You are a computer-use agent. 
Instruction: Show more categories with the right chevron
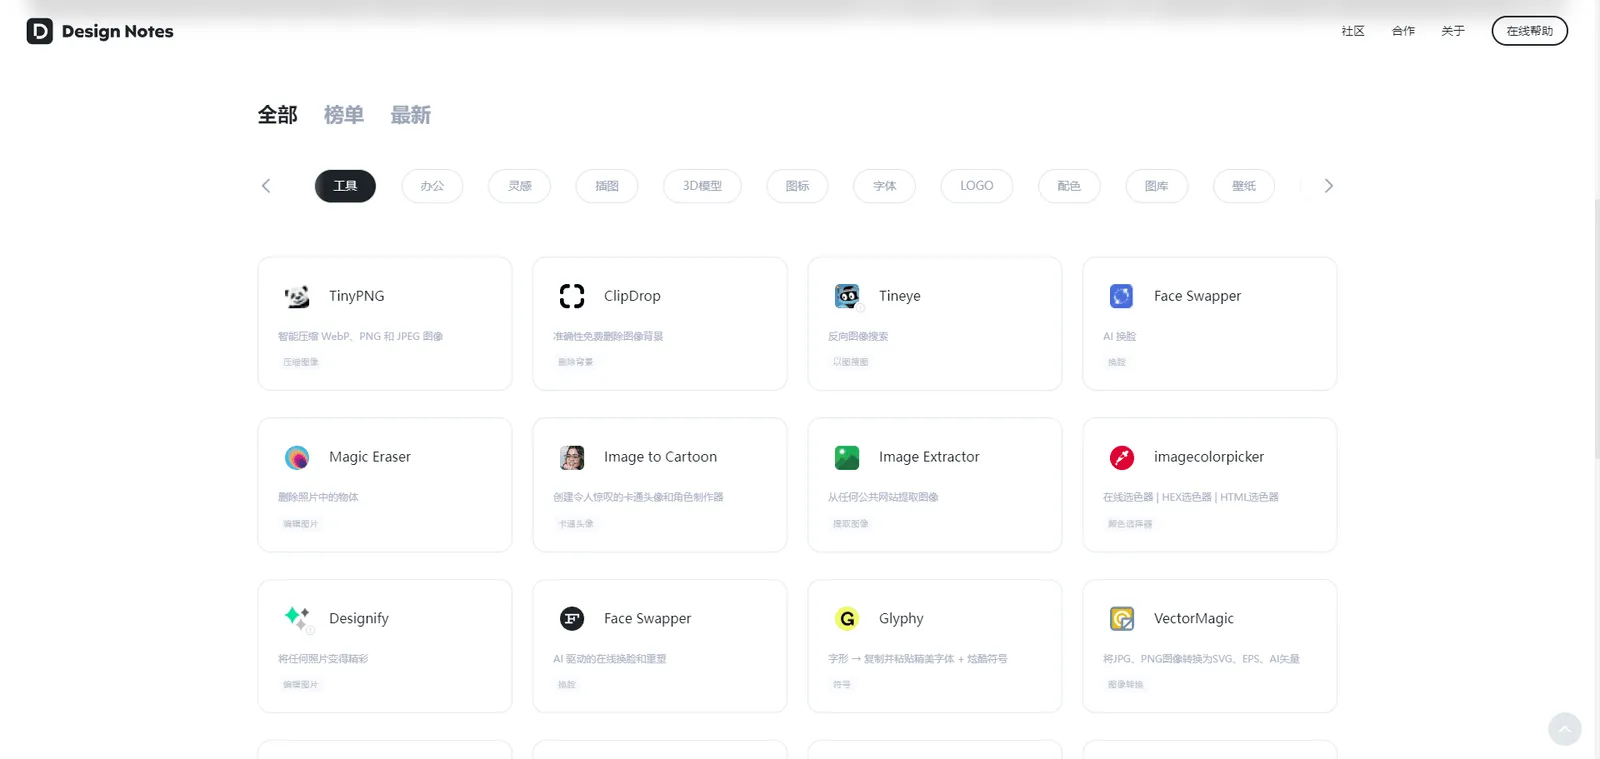coord(1328,186)
